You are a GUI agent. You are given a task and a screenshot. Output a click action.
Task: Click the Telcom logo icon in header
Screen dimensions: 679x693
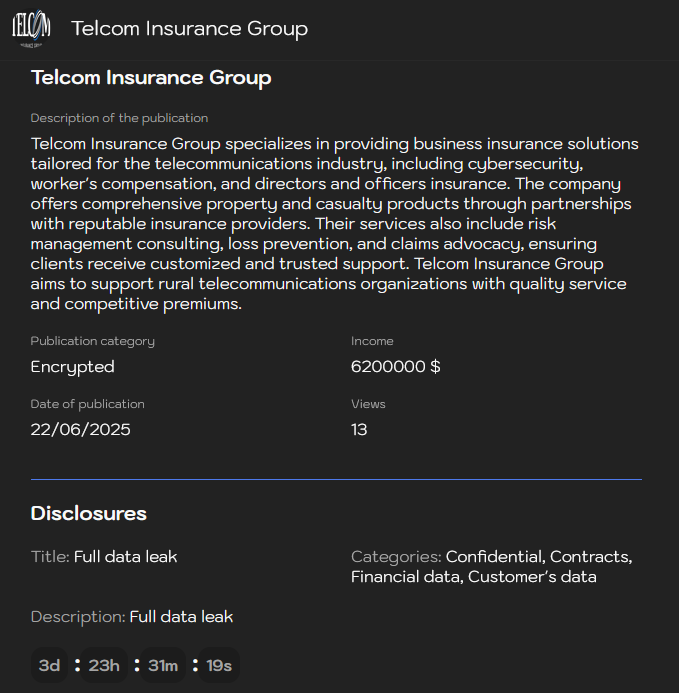32,29
